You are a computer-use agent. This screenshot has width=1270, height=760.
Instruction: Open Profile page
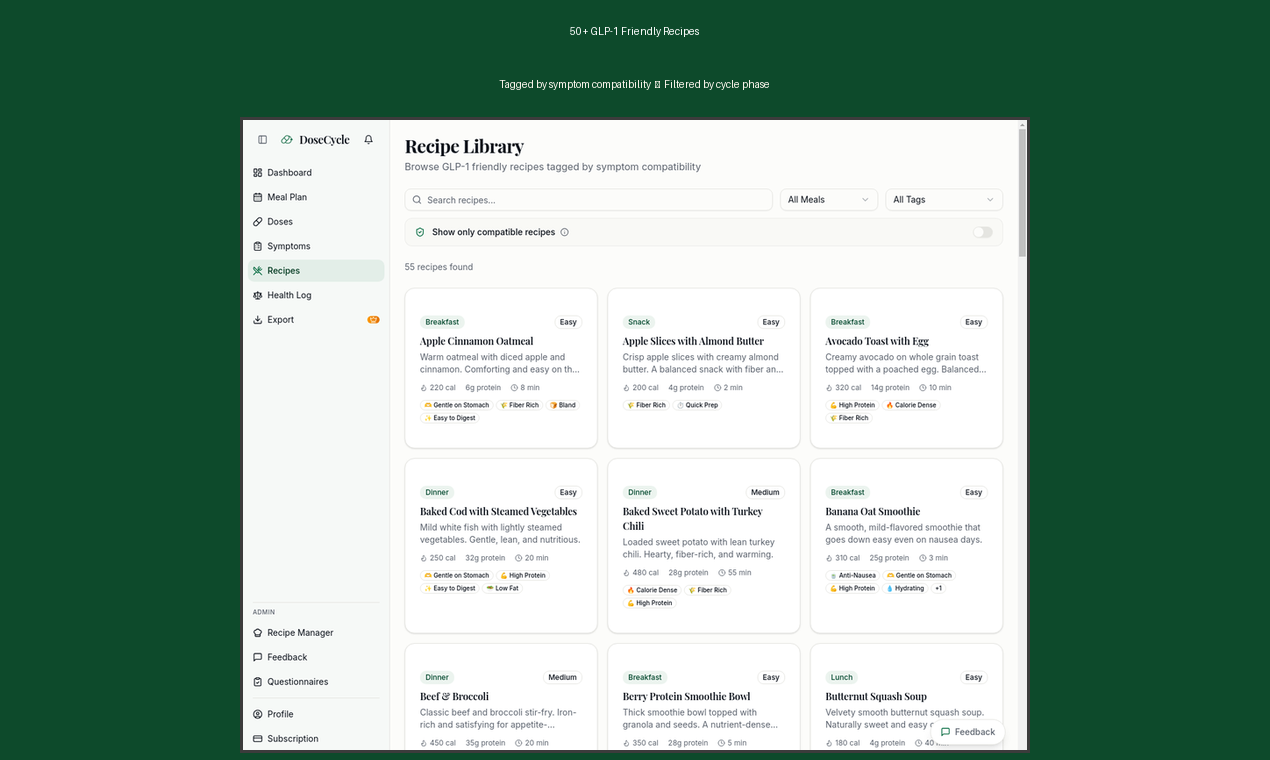point(316,714)
